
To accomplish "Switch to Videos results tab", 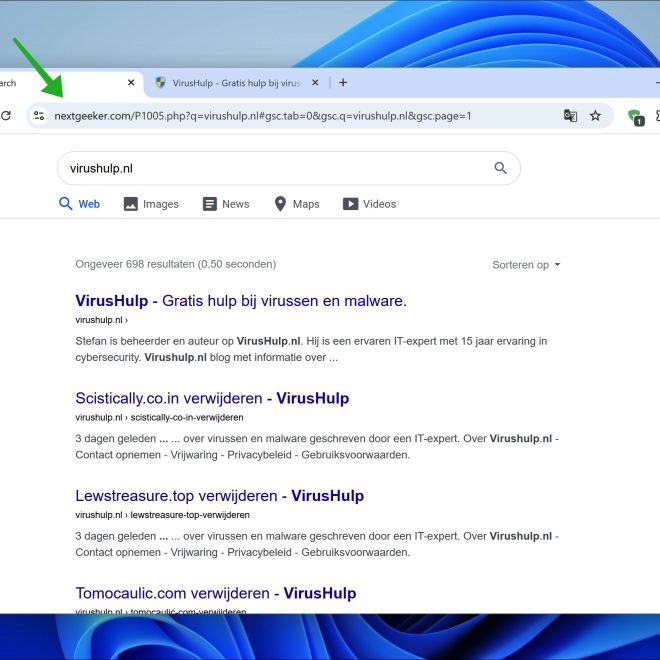I will [x=370, y=204].
